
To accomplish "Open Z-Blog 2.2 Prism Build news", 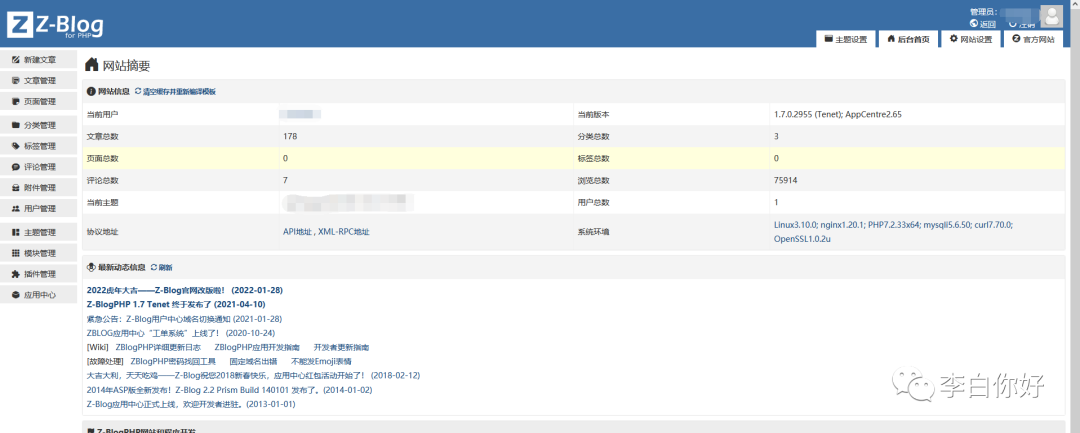I will coord(229,390).
